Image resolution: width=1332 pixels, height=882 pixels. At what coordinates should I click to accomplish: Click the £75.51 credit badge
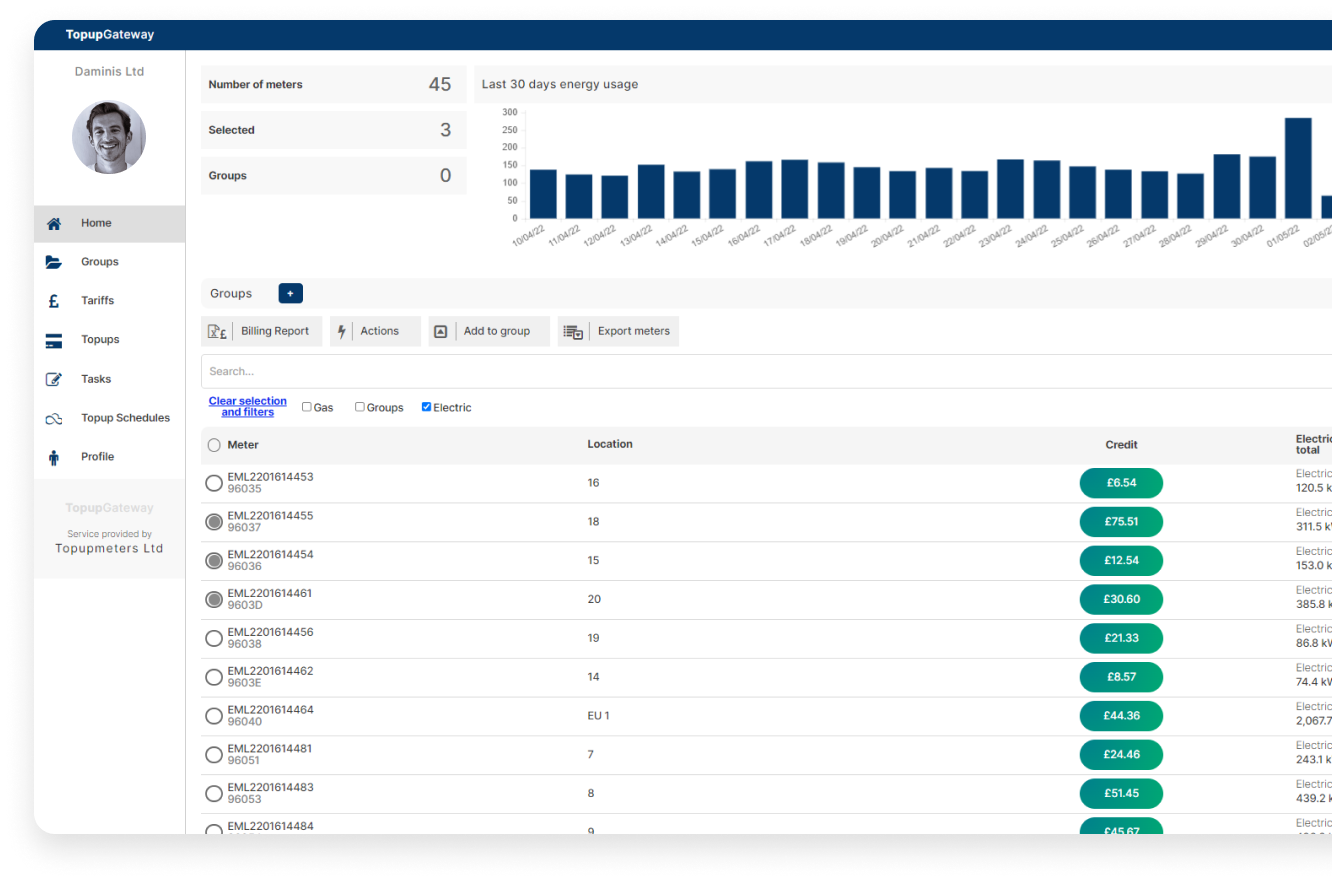coord(1121,522)
